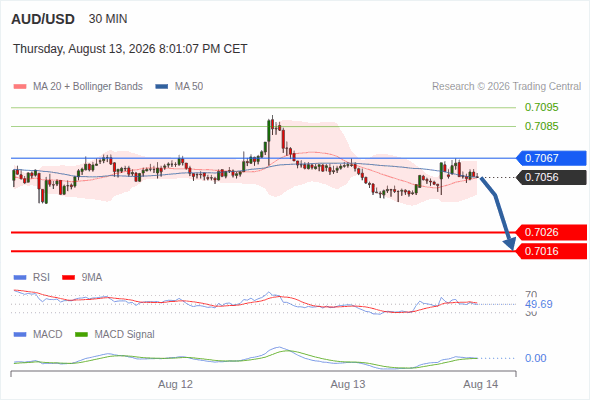Click the Aug 13 date axis label
The width and height of the screenshot is (590, 400).
coord(348,384)
